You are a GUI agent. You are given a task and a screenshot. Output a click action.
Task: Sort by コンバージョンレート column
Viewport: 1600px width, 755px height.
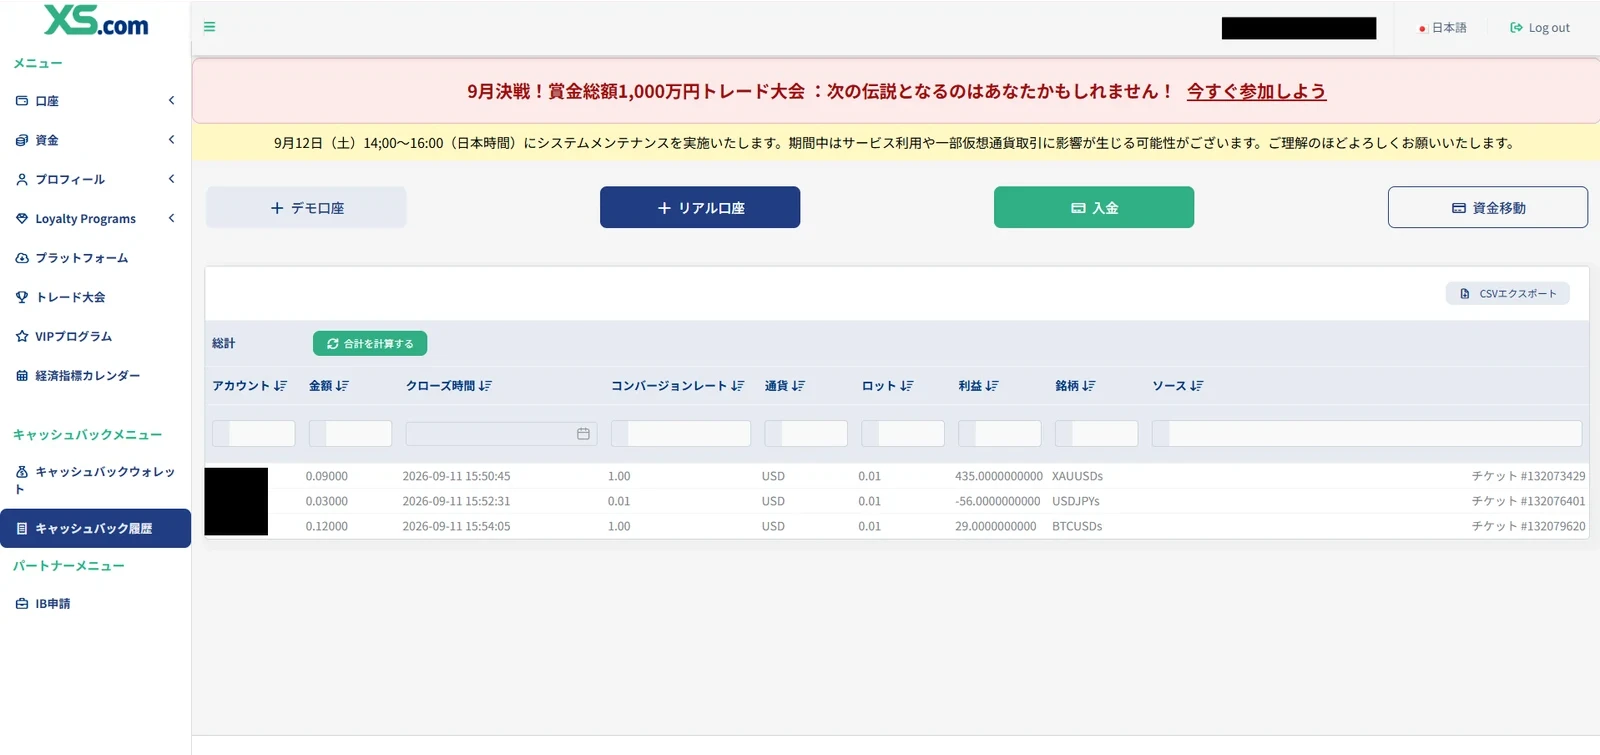[x=678, y=386]
